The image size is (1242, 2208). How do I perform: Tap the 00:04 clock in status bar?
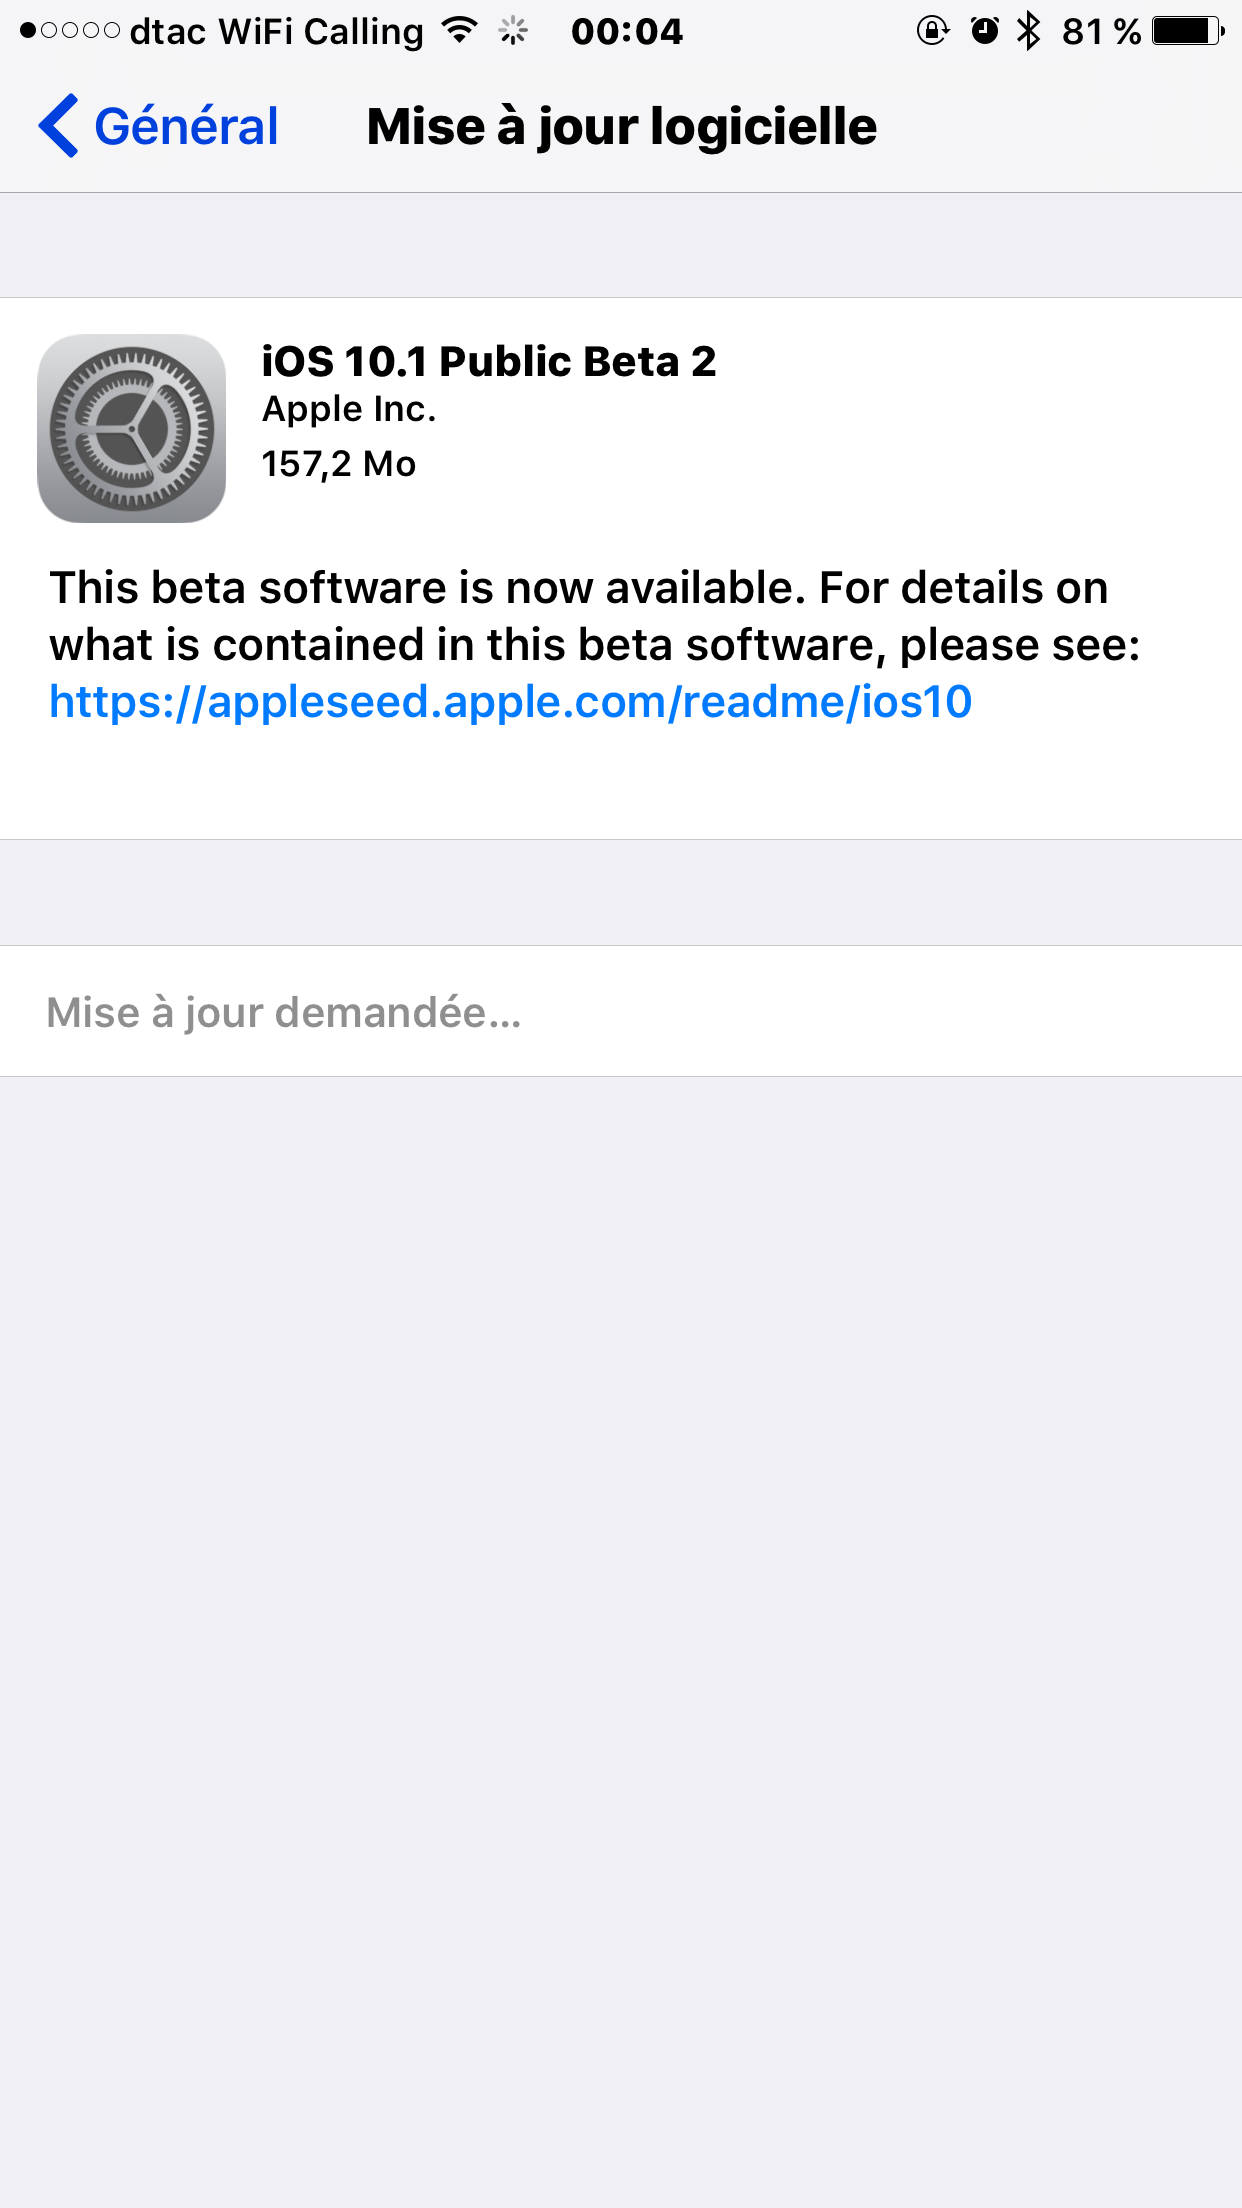point(627,32)
